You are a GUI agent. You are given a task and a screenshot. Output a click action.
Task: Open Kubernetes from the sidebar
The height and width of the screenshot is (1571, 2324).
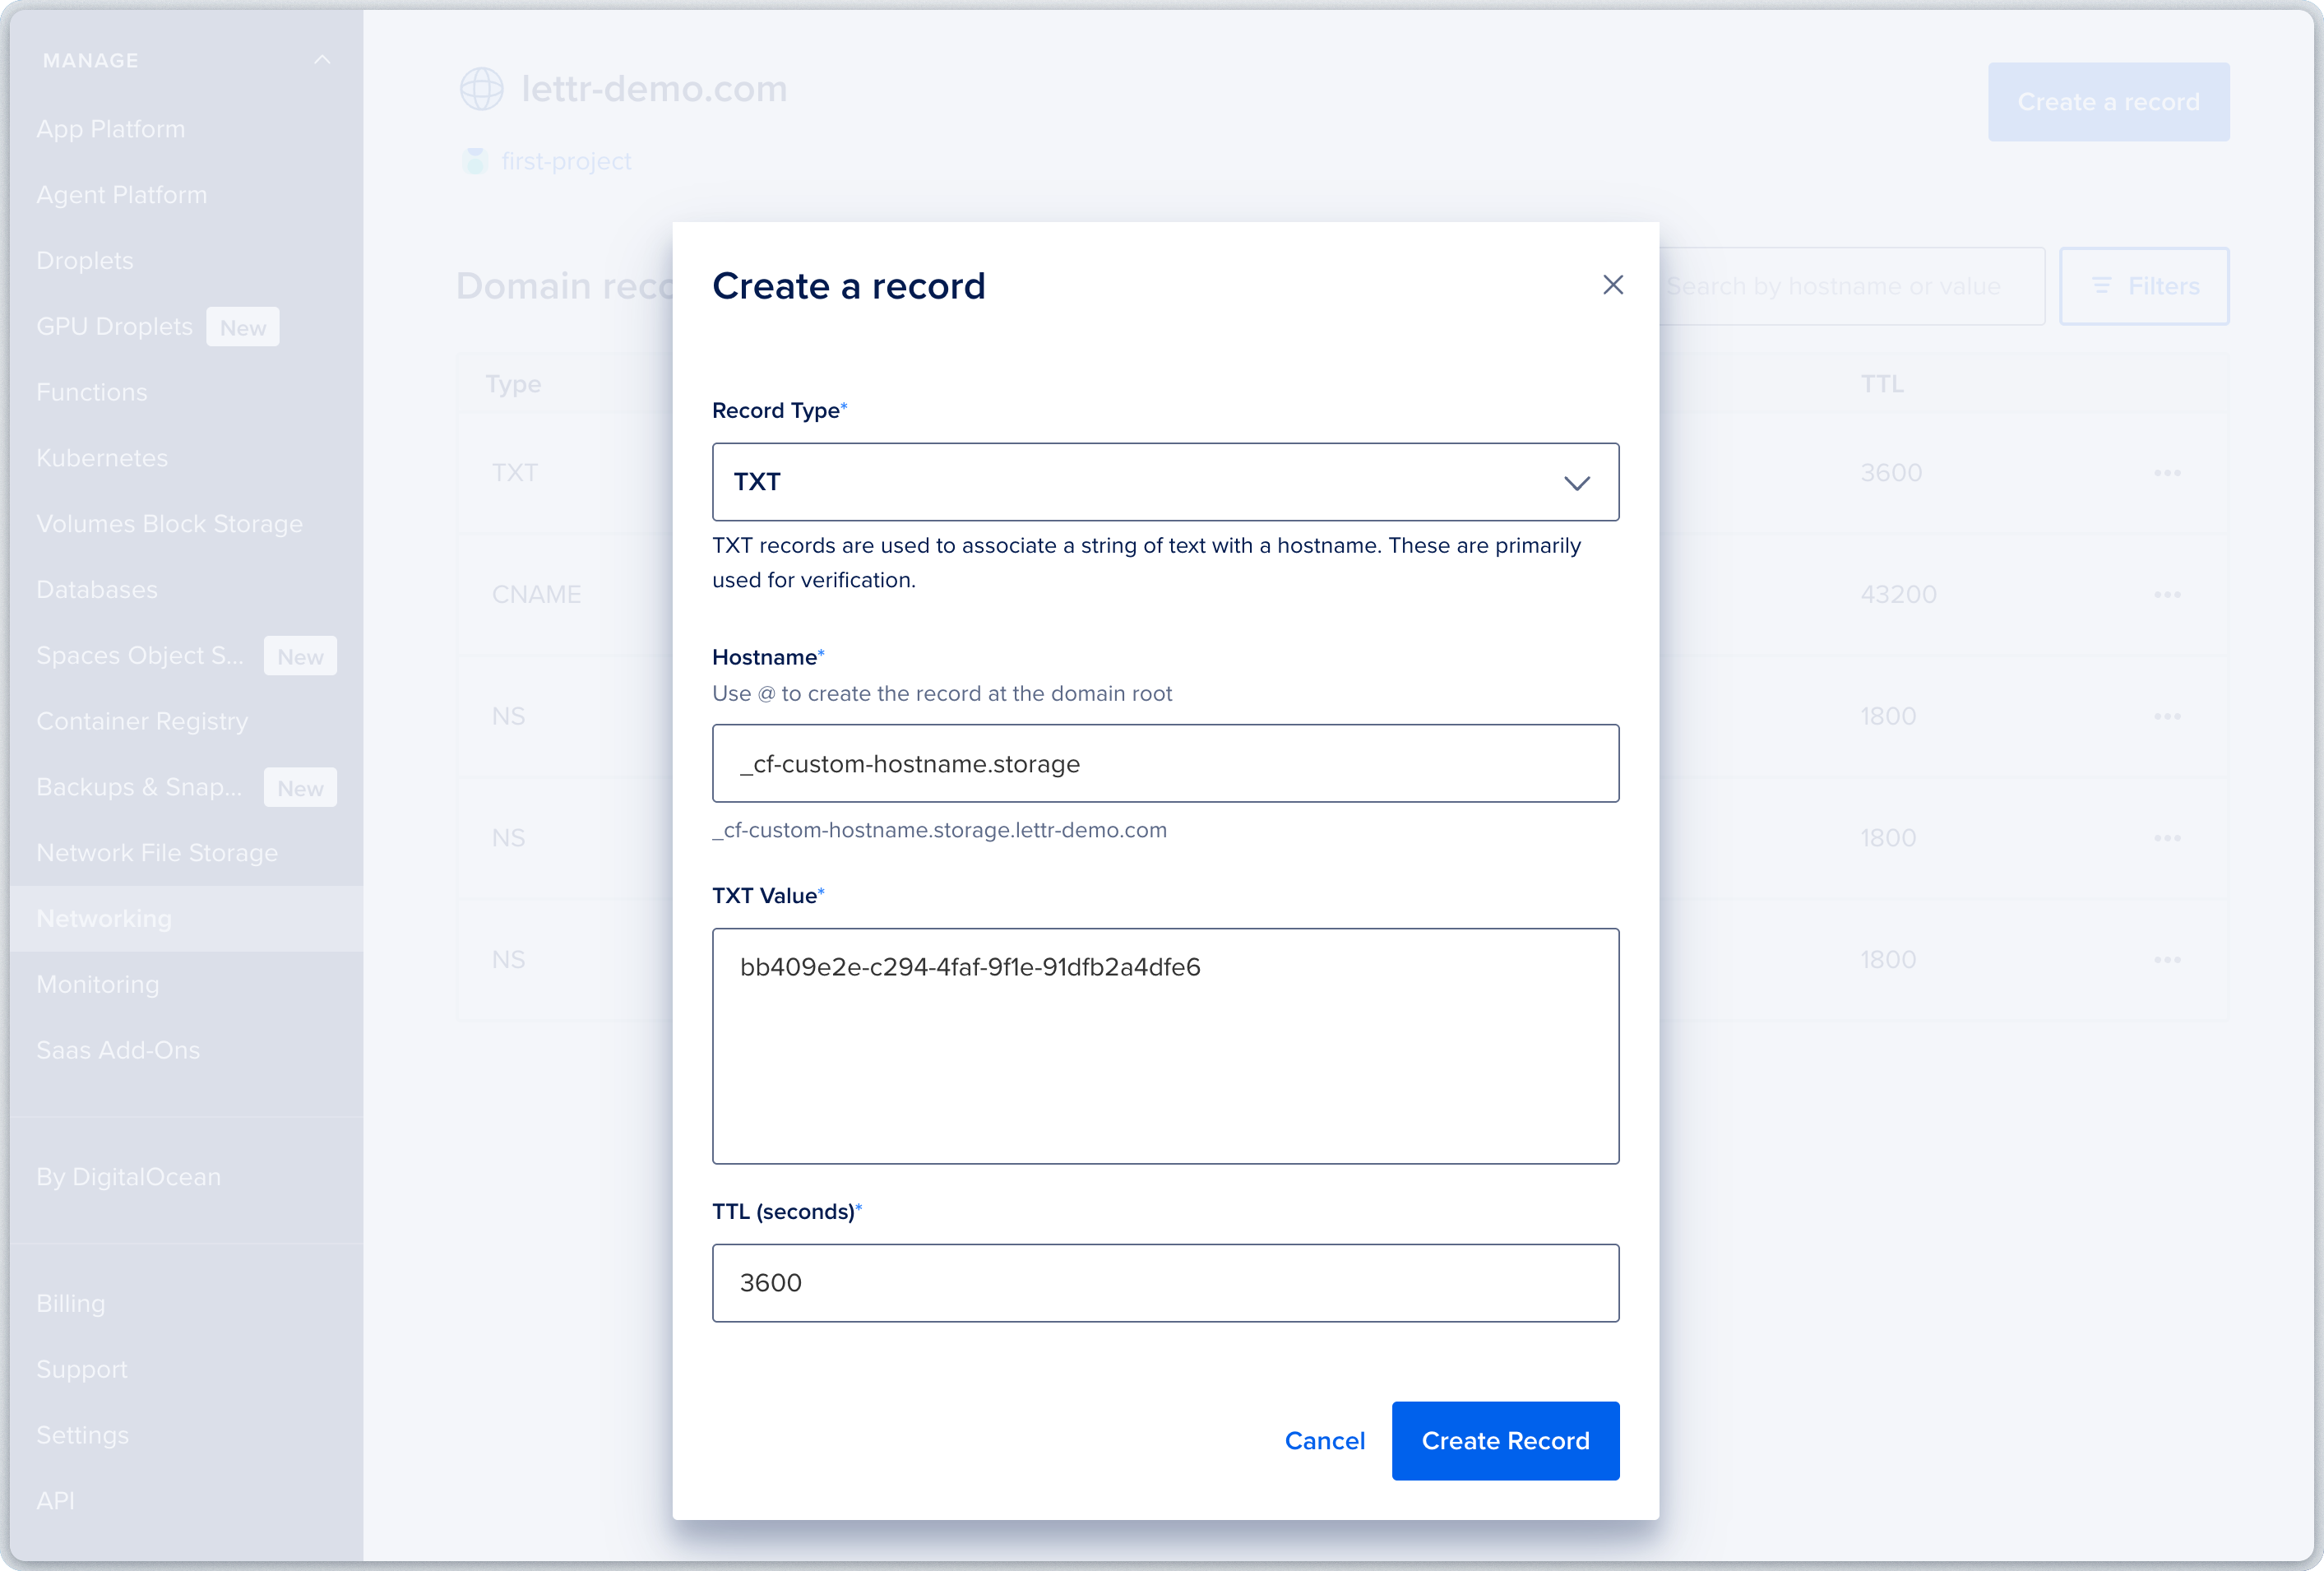pyautogui.click(x=101, y=457)
